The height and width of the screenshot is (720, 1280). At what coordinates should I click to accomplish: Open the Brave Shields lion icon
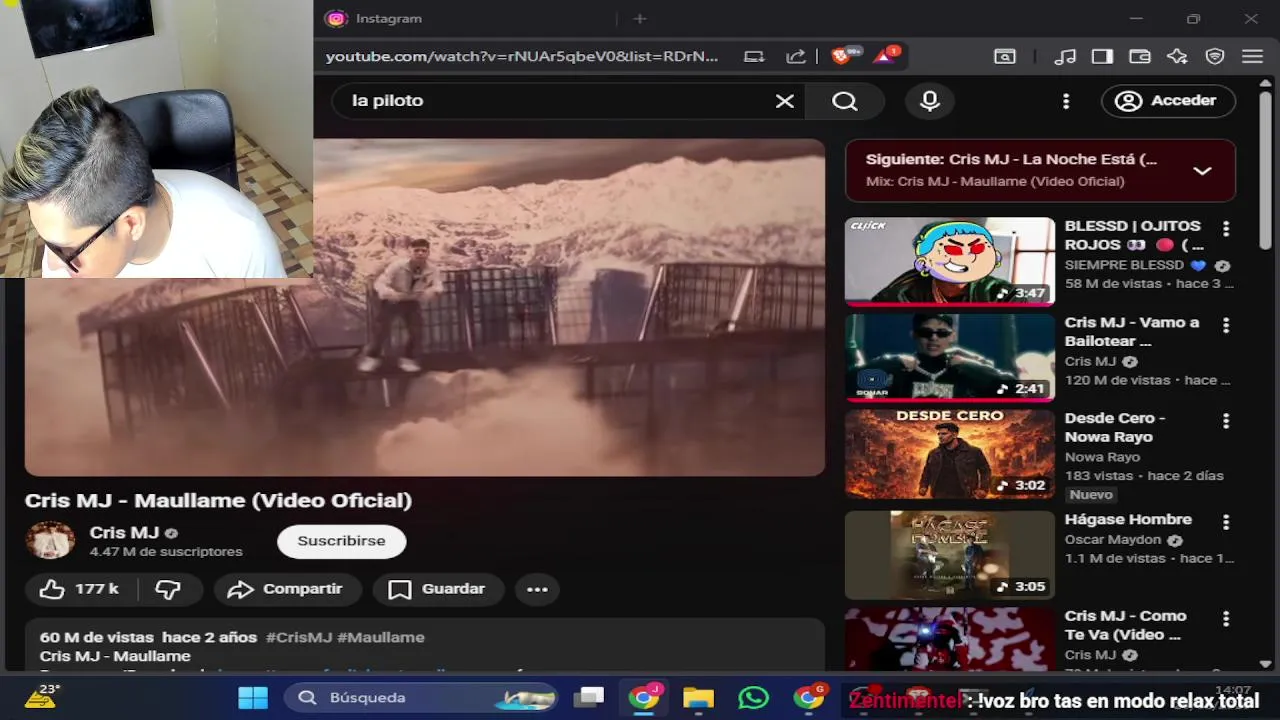click(842, 56)
